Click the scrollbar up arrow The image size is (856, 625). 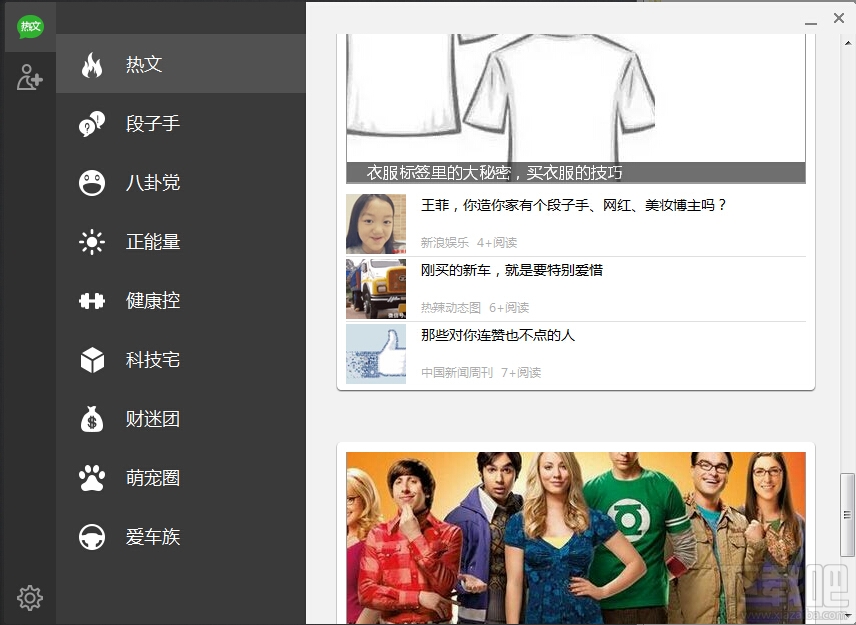point(848,42)
